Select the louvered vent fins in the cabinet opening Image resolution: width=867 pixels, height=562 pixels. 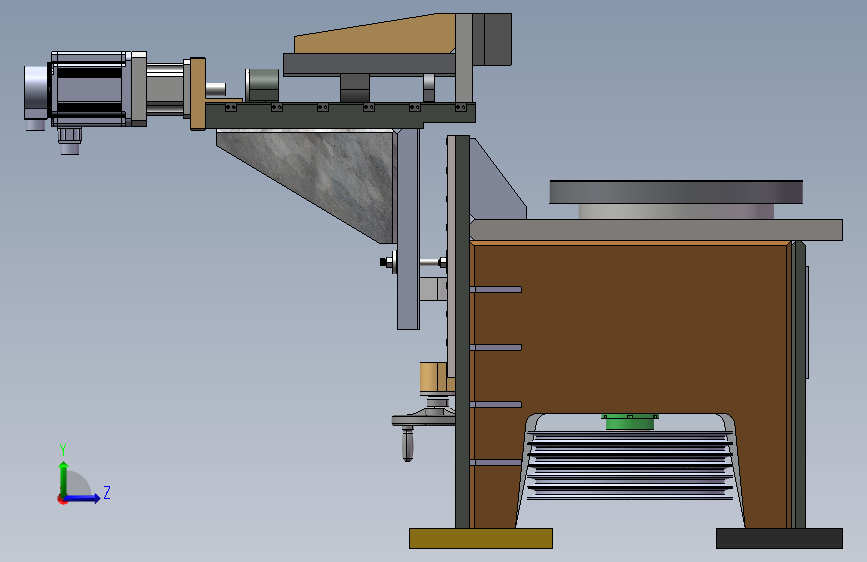click(x=630, y=466)
